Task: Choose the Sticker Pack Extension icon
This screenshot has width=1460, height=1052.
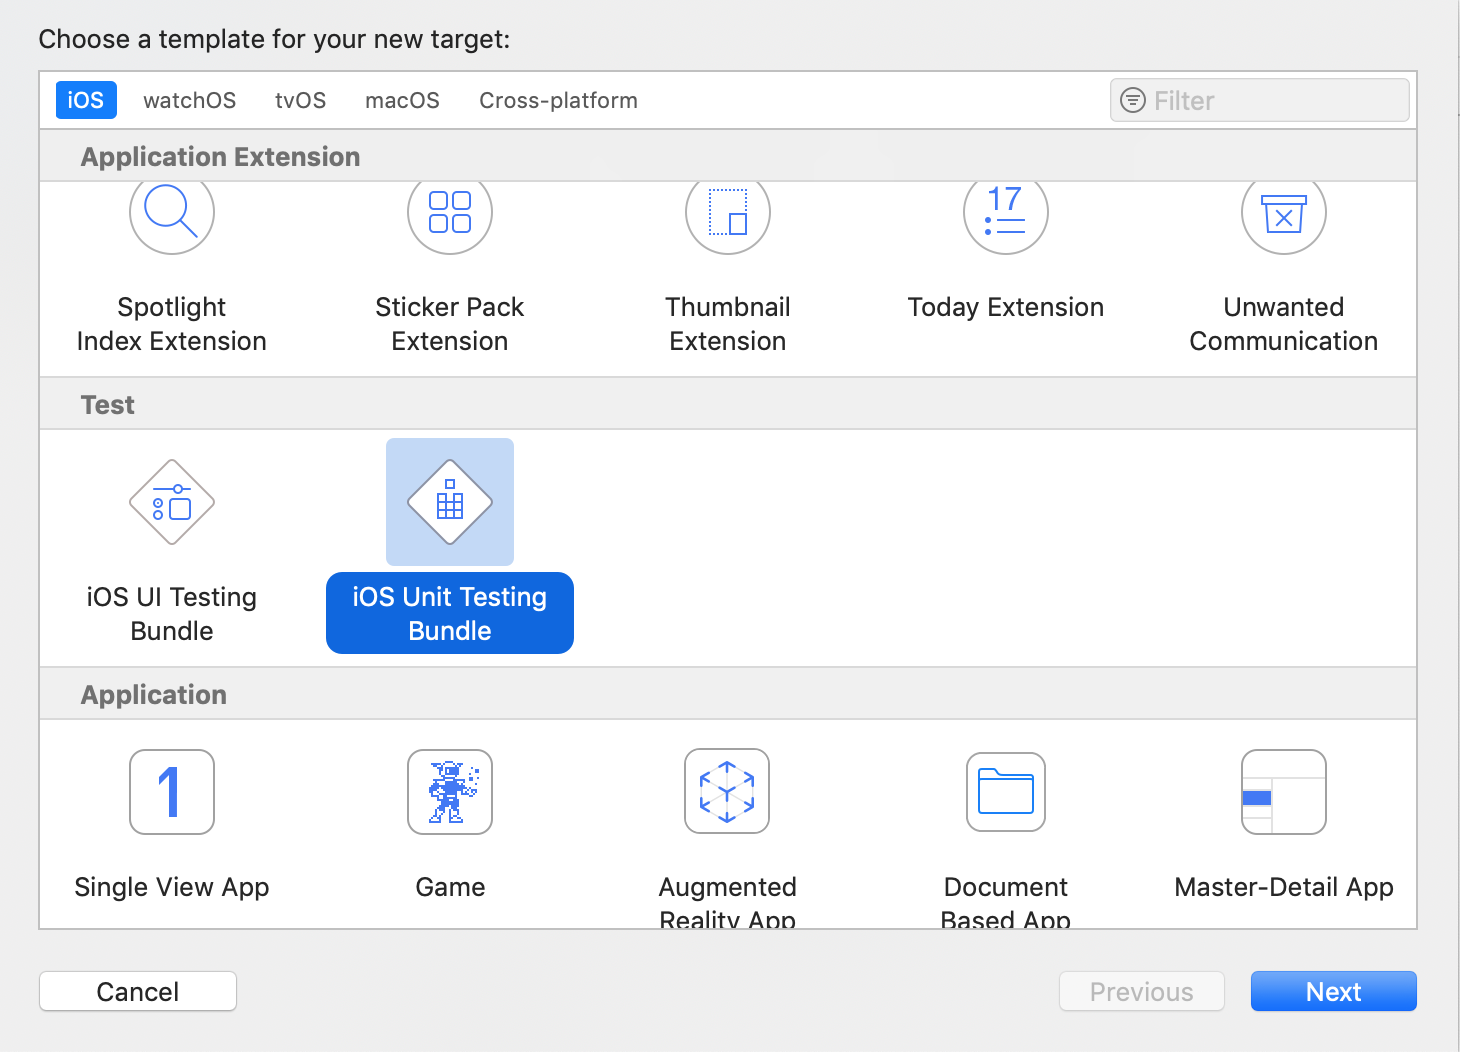Action: click(x=450, y=214)
